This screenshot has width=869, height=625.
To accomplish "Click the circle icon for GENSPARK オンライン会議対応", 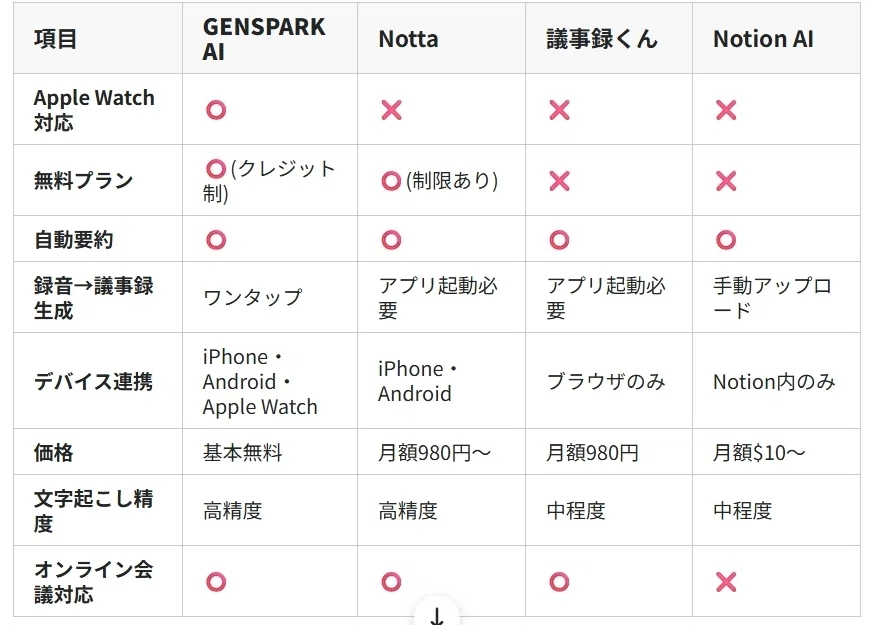I will point(216,582).
